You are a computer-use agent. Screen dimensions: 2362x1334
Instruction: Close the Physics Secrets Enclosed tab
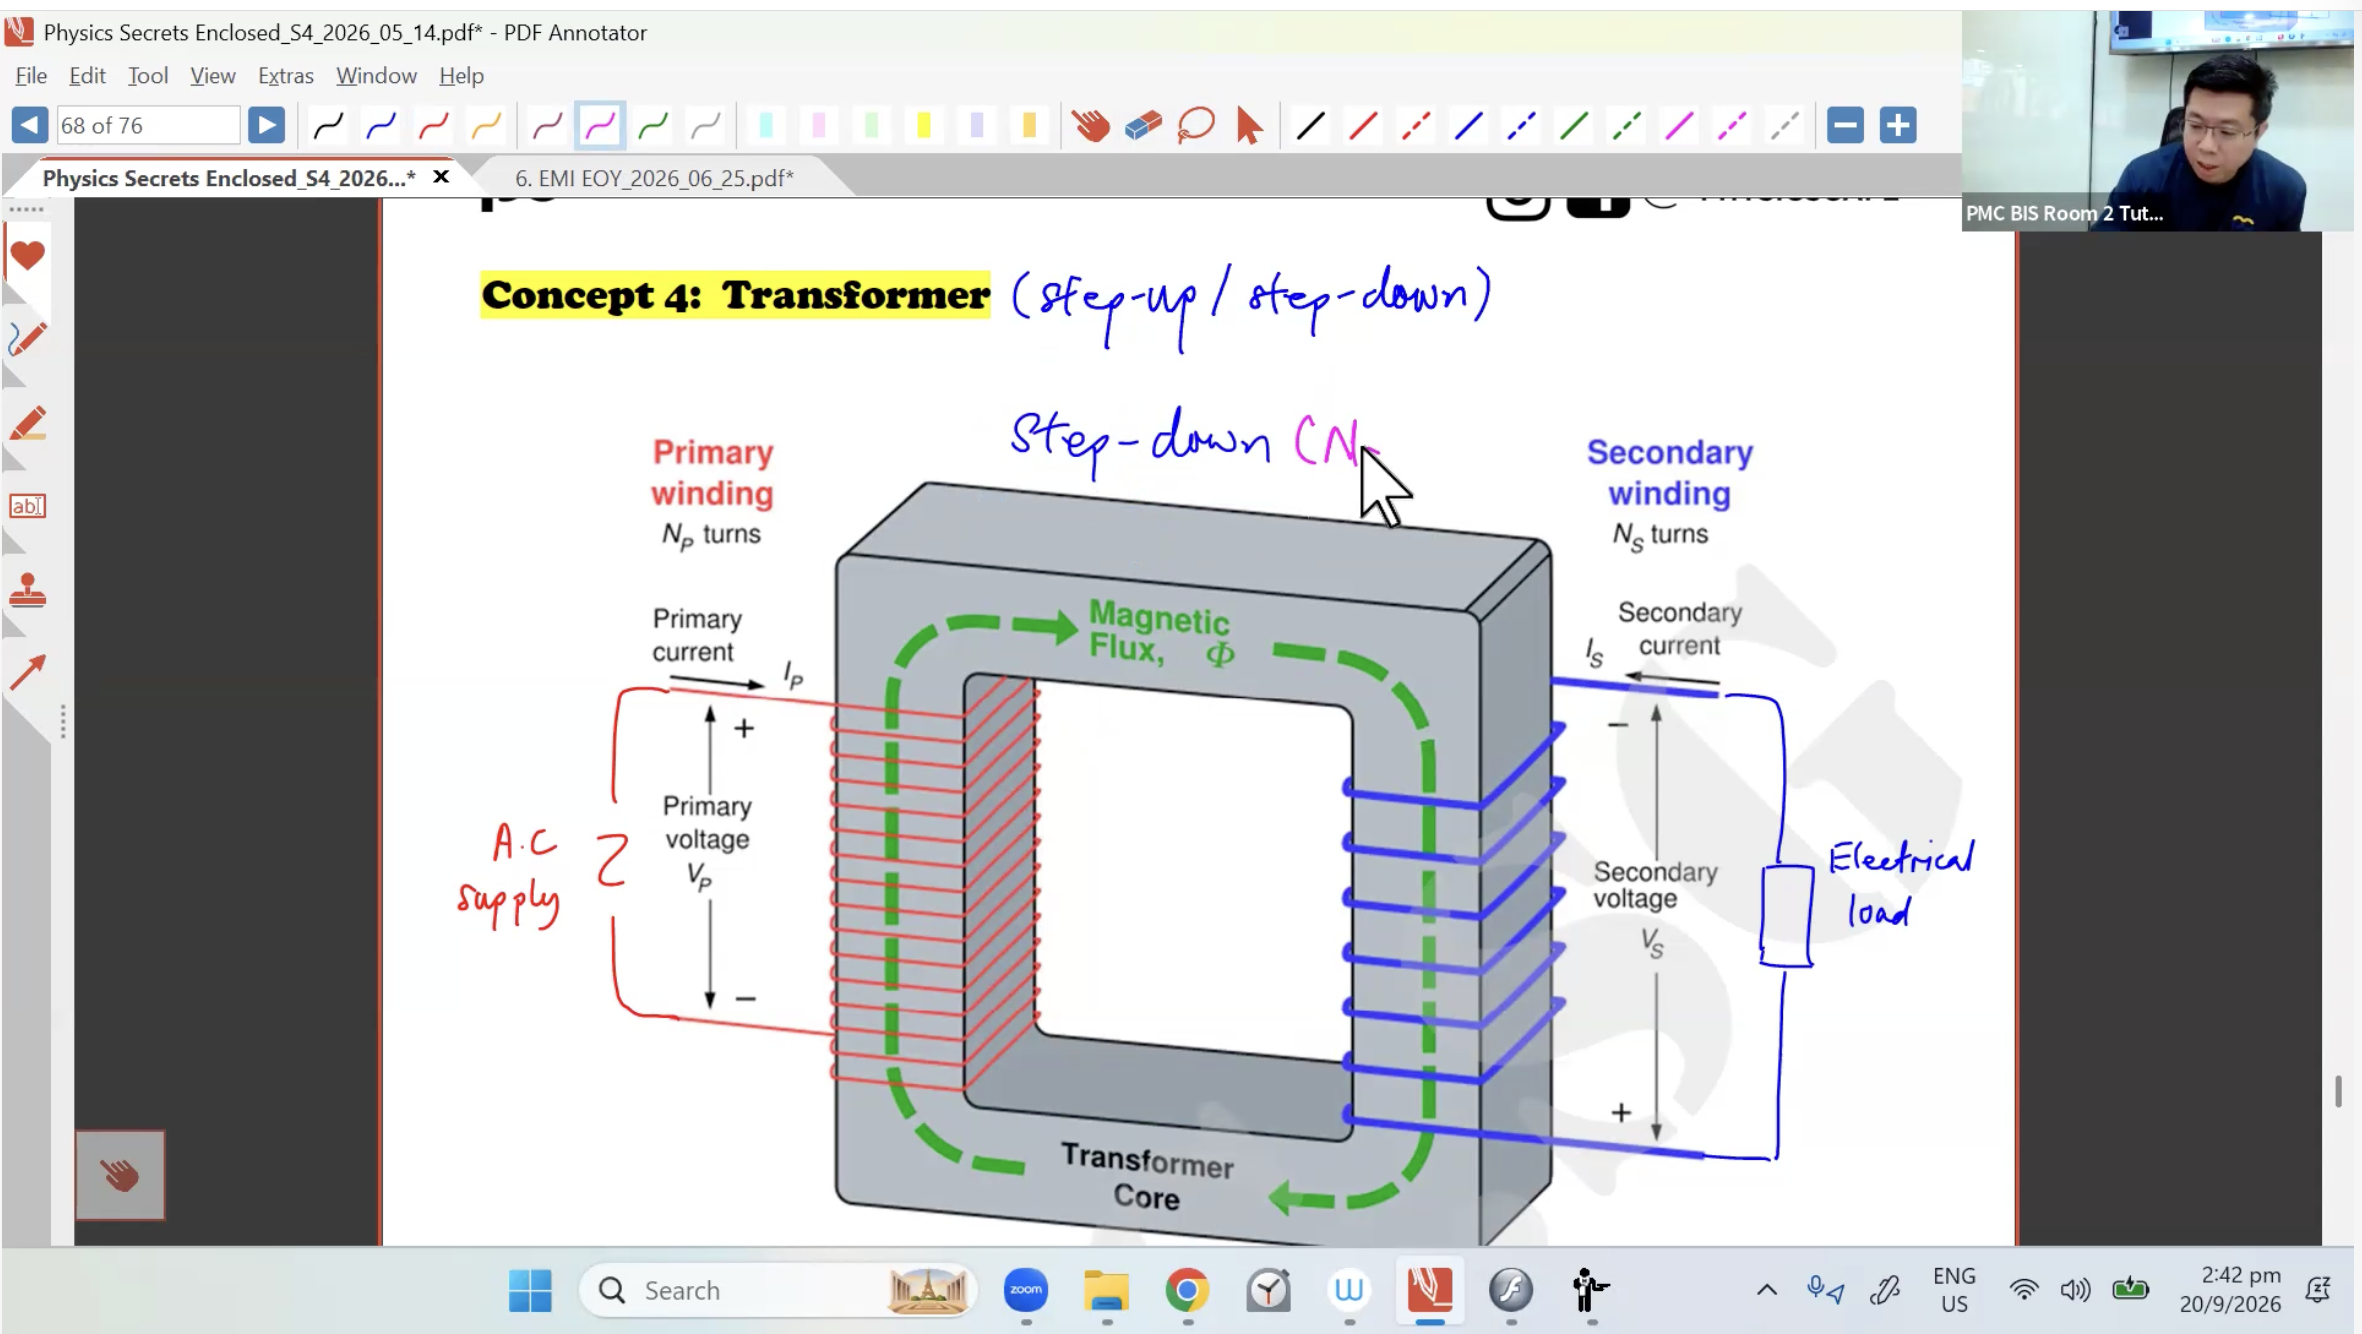pos(441,177)
